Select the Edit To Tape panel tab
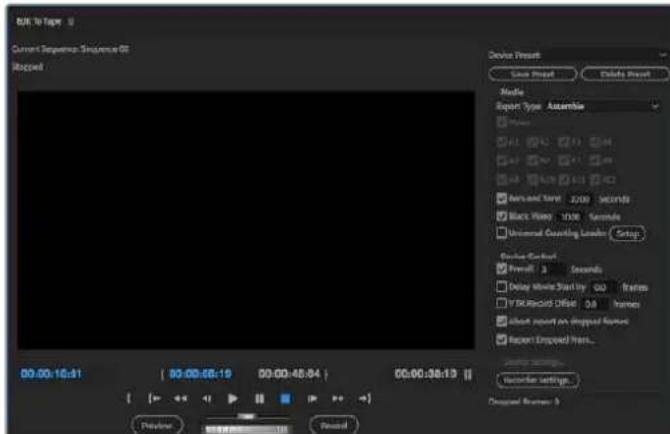The height and width of the screenshot is (434, 670). 39,21
